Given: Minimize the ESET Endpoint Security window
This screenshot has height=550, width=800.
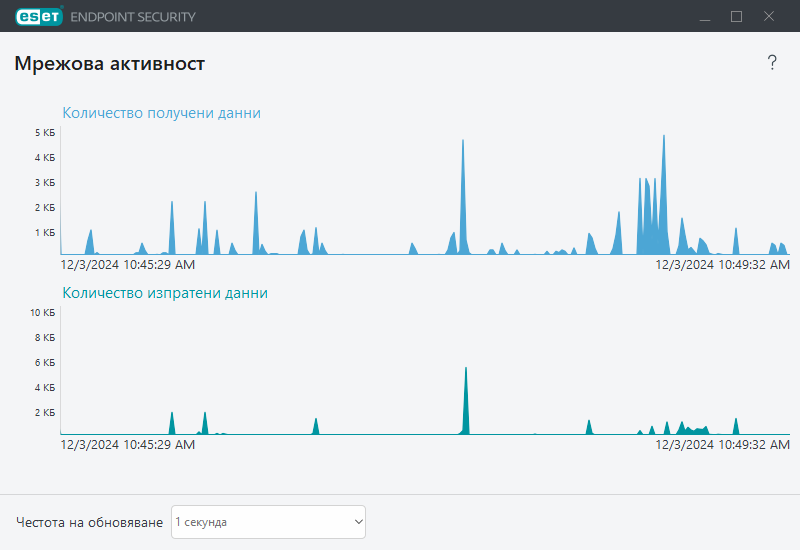Looking at the screenshot, I should click(x=704, y=16).
